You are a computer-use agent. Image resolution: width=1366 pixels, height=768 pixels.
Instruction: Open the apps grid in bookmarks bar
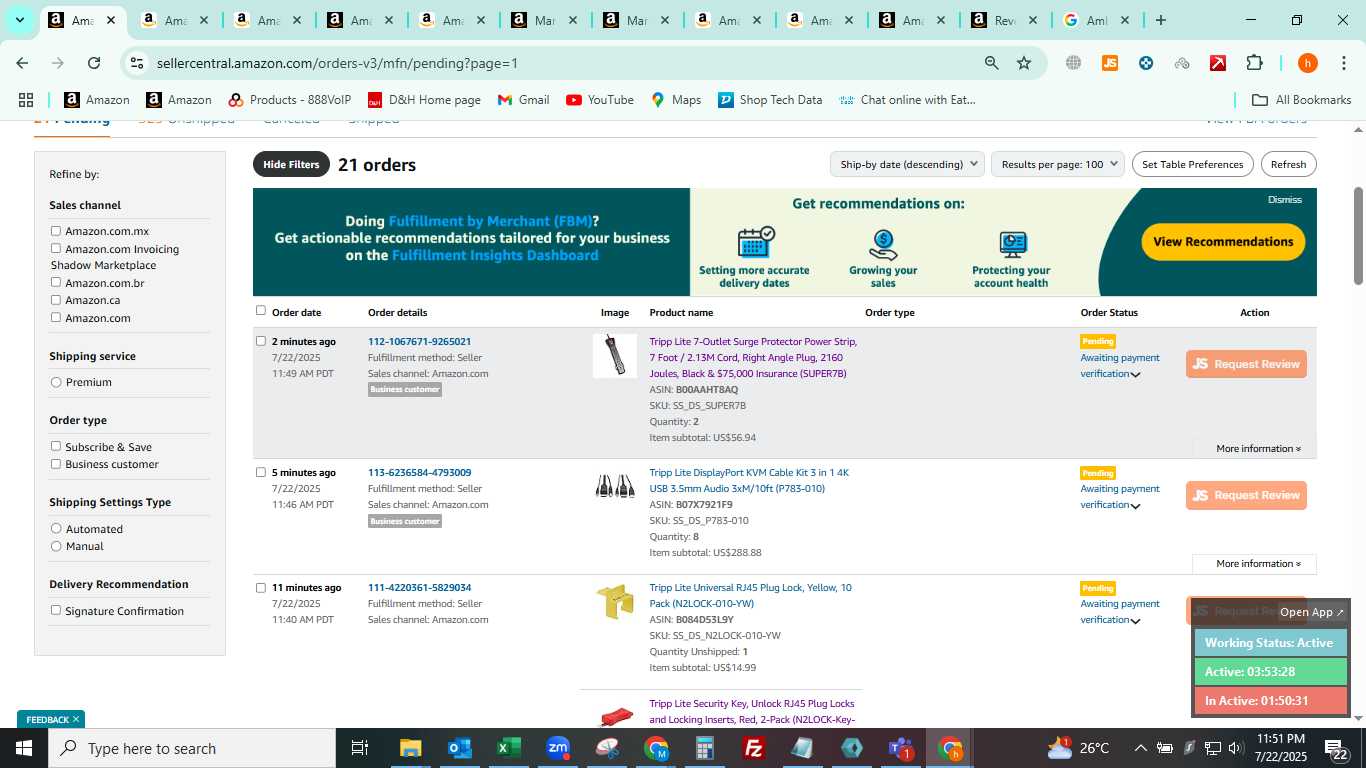[x=26, y=100]
